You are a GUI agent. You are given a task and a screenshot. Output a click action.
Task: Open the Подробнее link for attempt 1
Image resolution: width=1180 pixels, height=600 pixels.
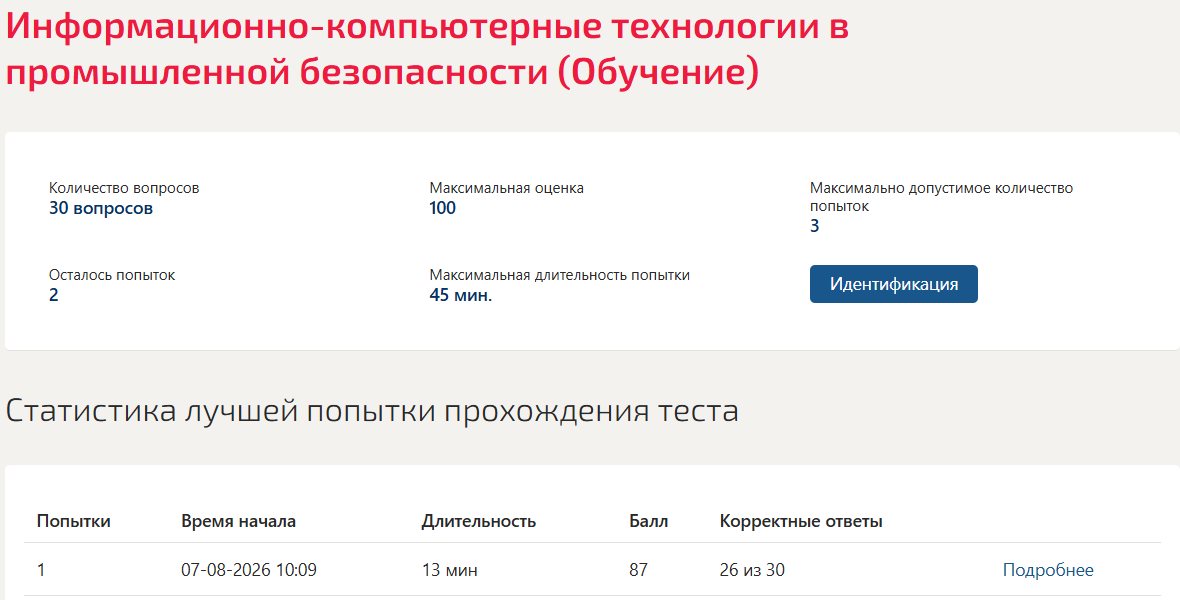1048,570
